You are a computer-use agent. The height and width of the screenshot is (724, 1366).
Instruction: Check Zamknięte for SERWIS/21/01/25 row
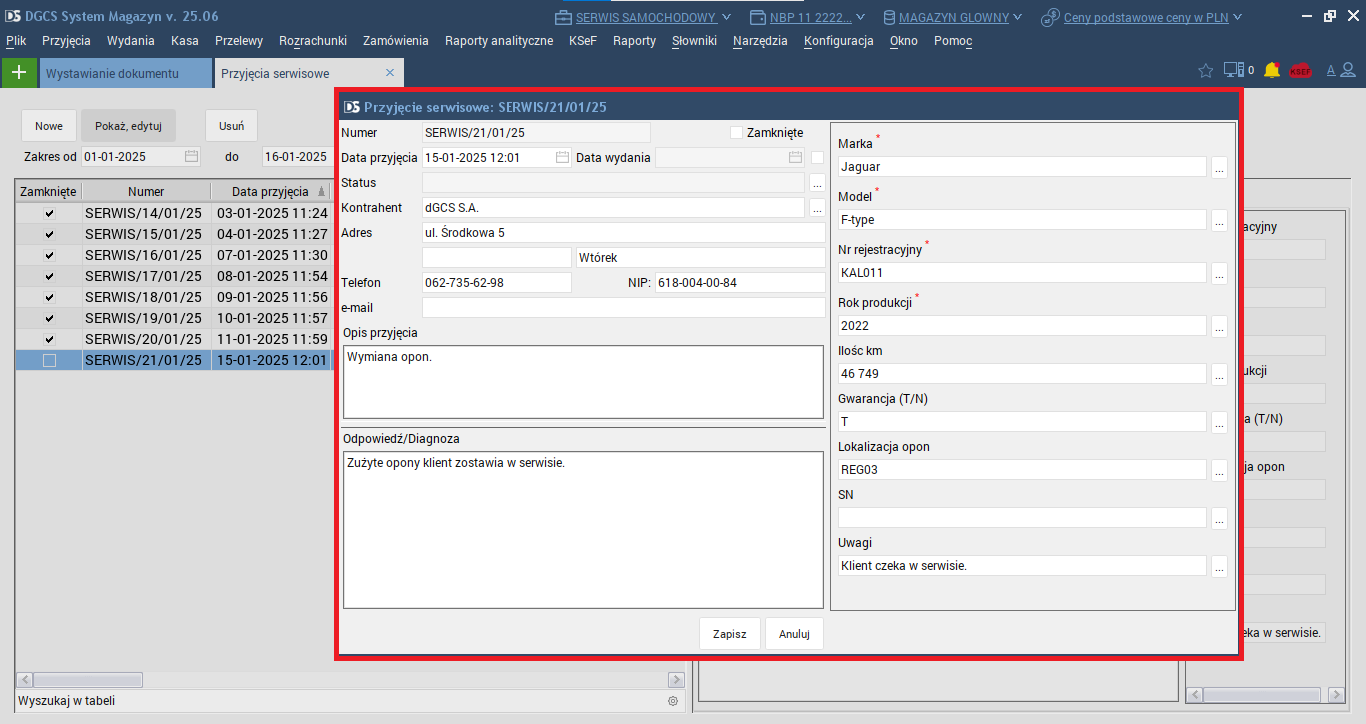click(x=49, y=360)
